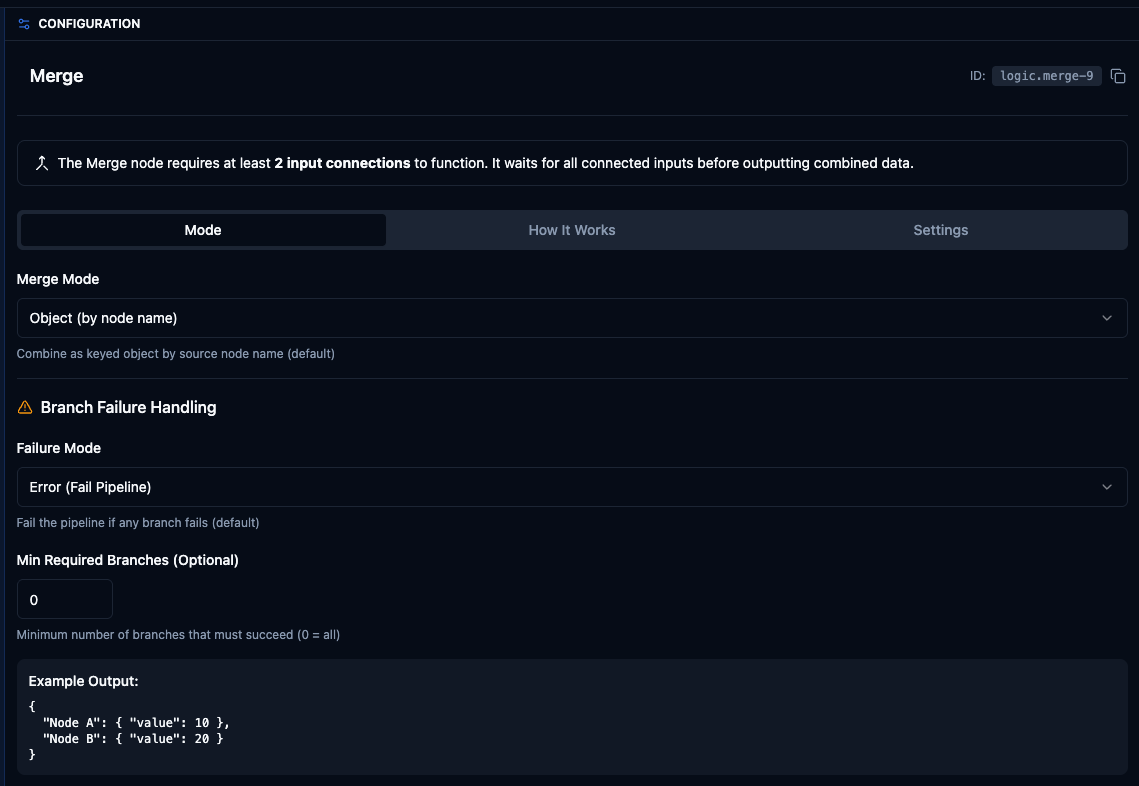Click the Branch Failure Handling heading
This screenshot has height=786, width=1139.
point(128,407)
